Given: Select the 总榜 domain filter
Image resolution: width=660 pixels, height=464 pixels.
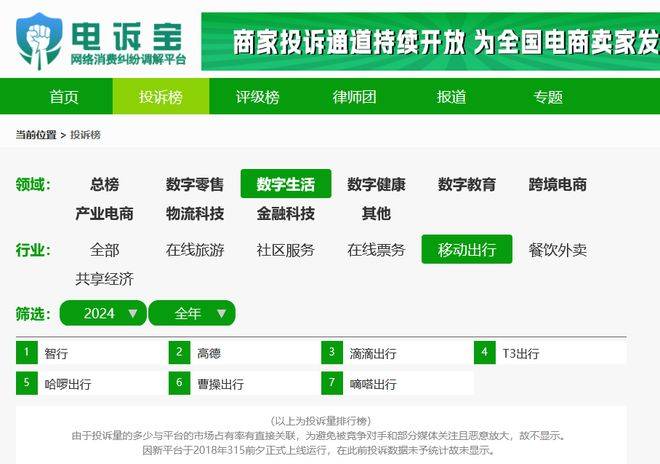Looking at the screenshot, I should (104, 184).
